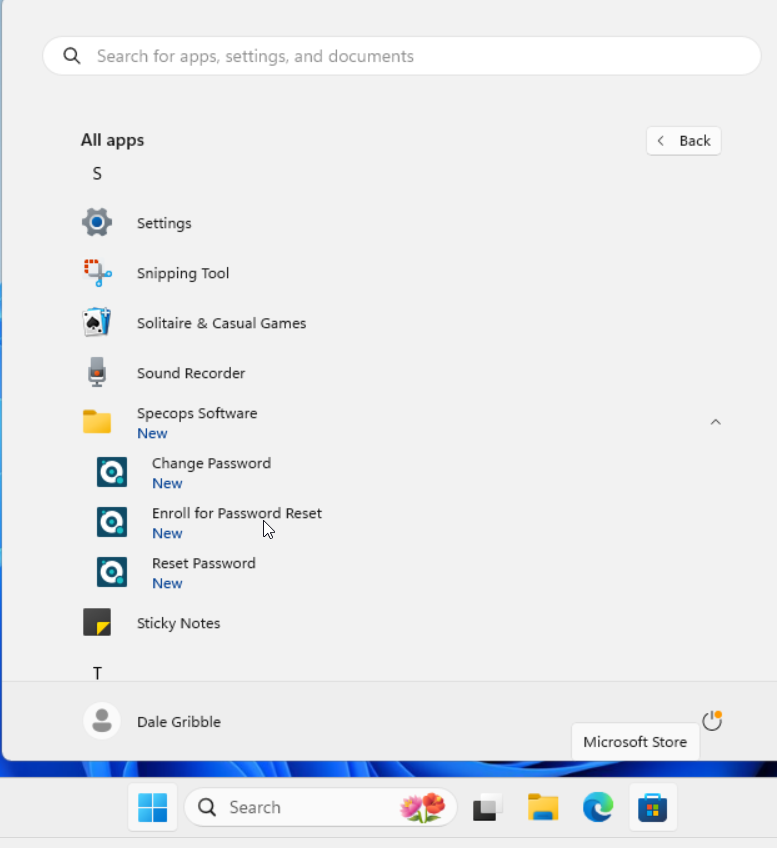Select the letter T section header
The height and width of the screenshot is (848, 777).
[x=97, y=673]
